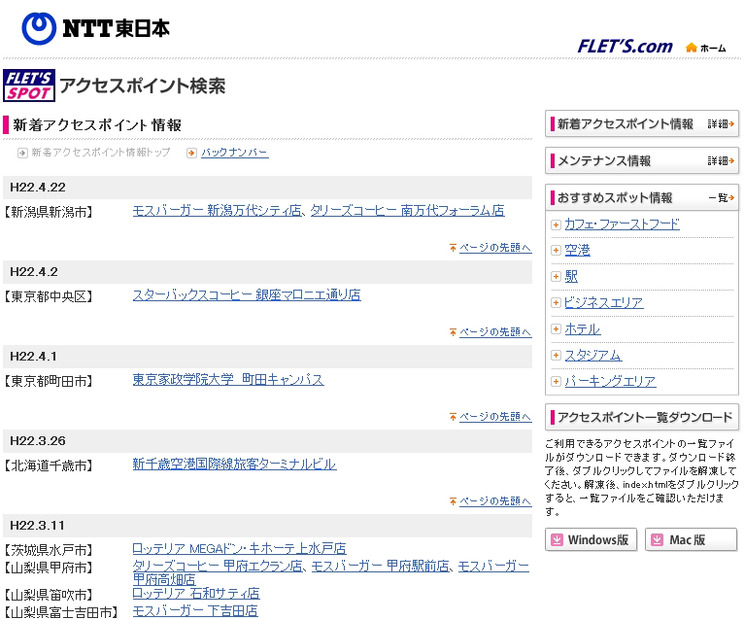Screen dimensions: 744x620
Task: Click ページの先頭へ under H22.4.2
Action: tap(495, 332)
